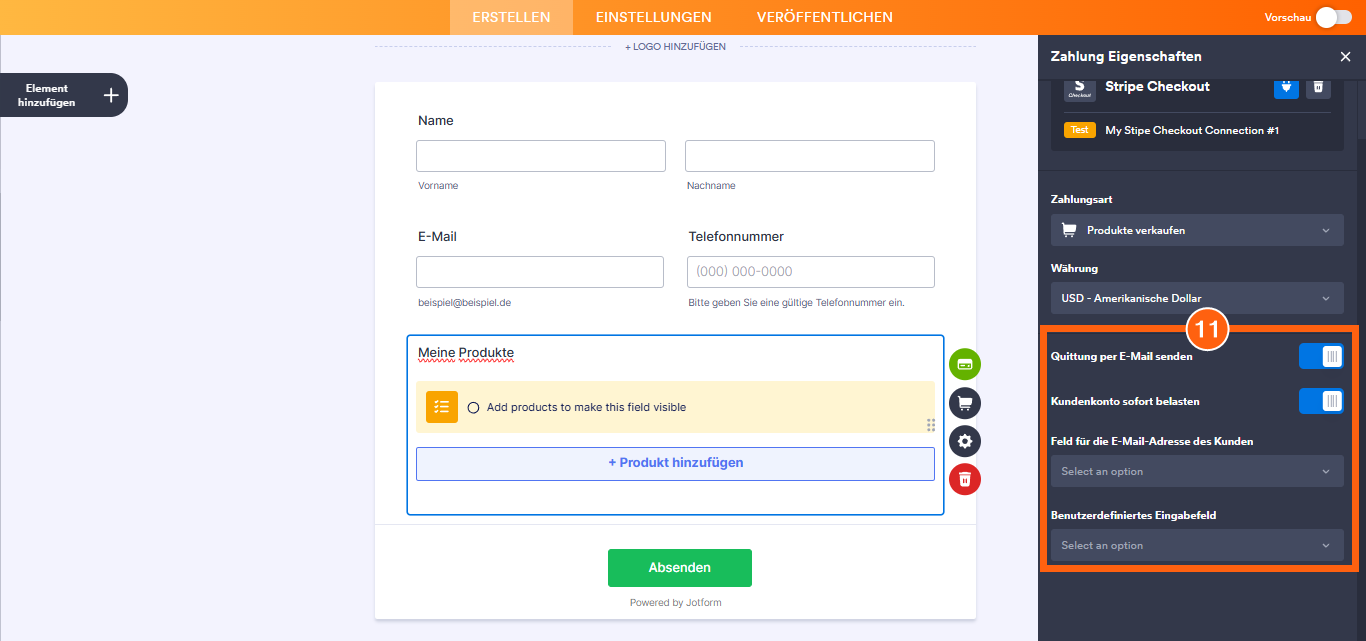Click the yellow product list icon in the warning banner
Screen dimensions: 1366x641
[441, 407]
